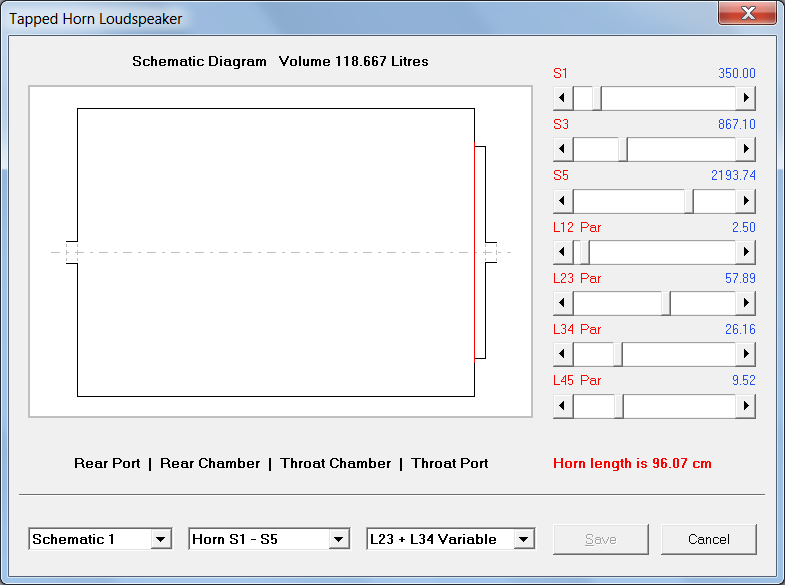Viewport: 785px width, 585px height.
Task: Increase L45 Par with right arrow
Action: coord(745,405)
